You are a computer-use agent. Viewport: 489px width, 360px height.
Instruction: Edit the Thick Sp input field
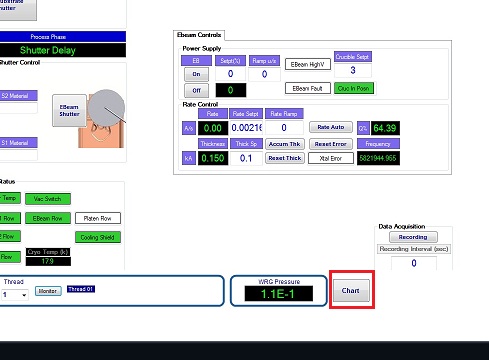(x=246, y=158)
